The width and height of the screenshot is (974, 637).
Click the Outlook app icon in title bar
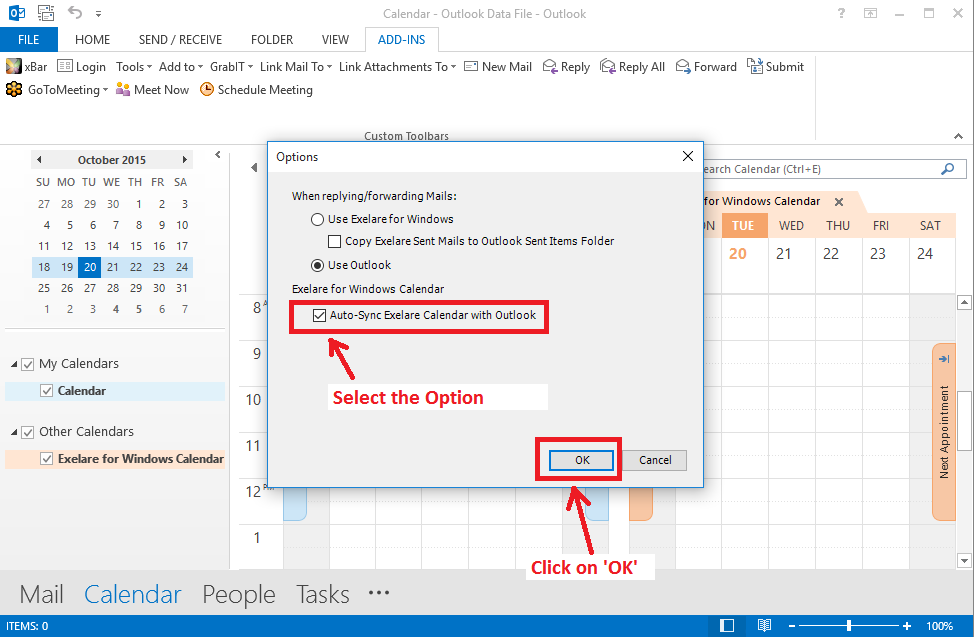(x=17, y=12)
